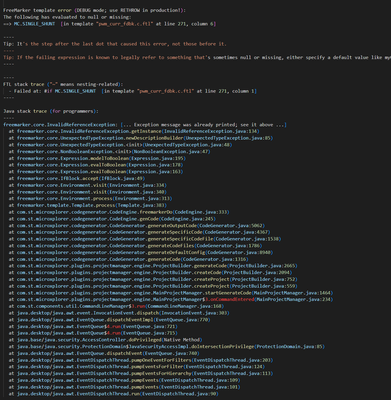Viewport: 391px width, 400px height.
Task: Open UnexpectedTypeException.java:85 stack frame
Action: [141, 138]
